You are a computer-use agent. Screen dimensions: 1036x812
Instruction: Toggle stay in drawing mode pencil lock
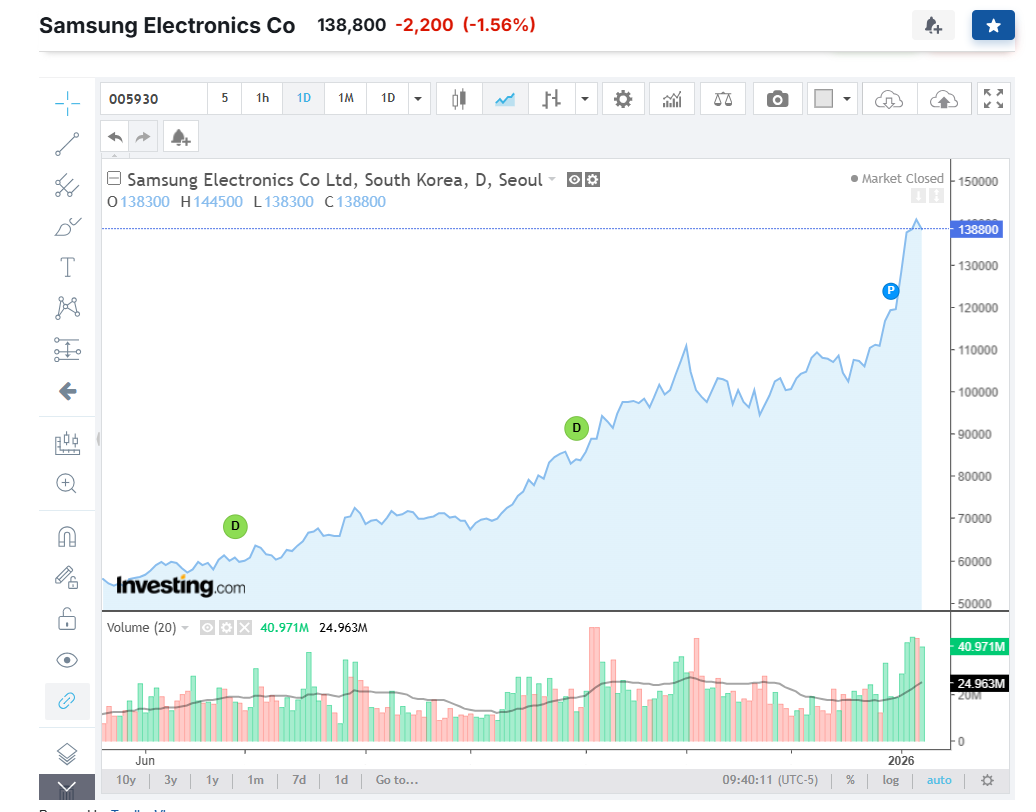[67, 577]
